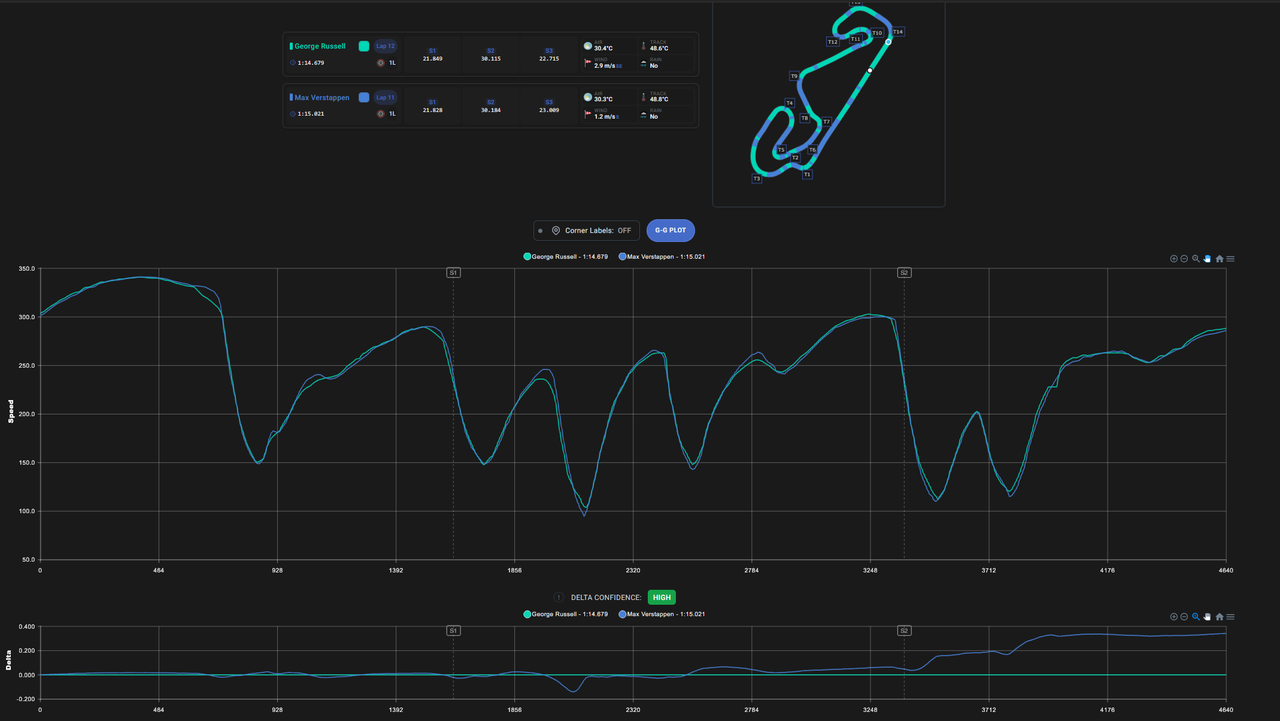This screenshot has width=1280, height=721.
Task: Click Max Verstappen driver name in card
Action: [x=322, y=97]
